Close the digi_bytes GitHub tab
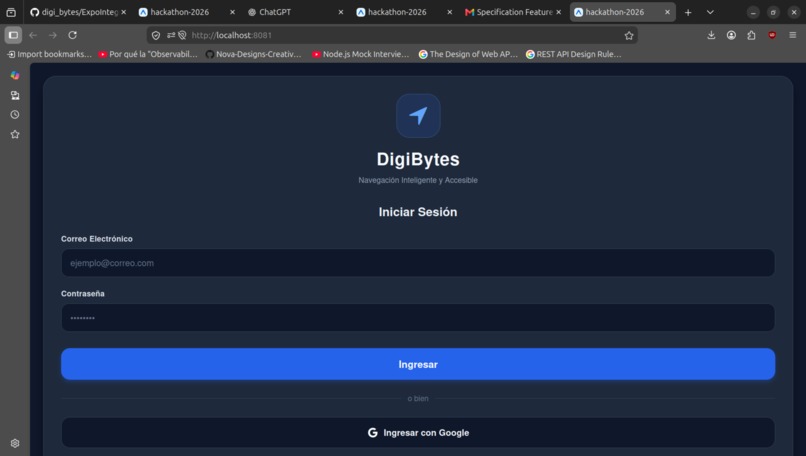The width and height of the screenshot is (806, 456). tap(123, 12)
